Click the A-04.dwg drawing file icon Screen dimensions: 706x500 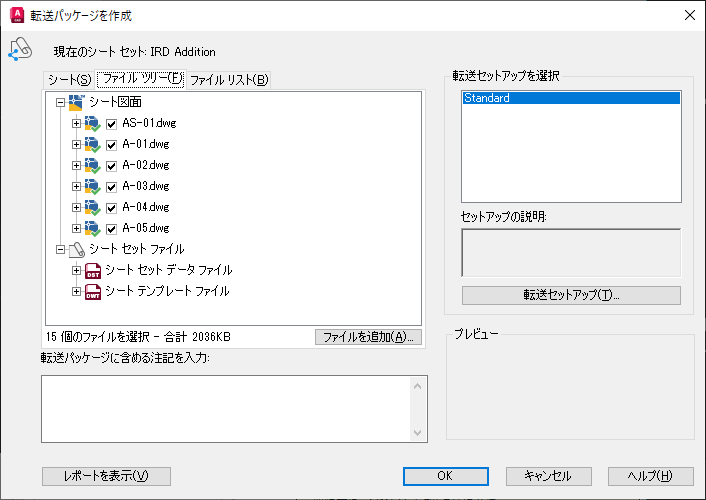coord(92,207)
